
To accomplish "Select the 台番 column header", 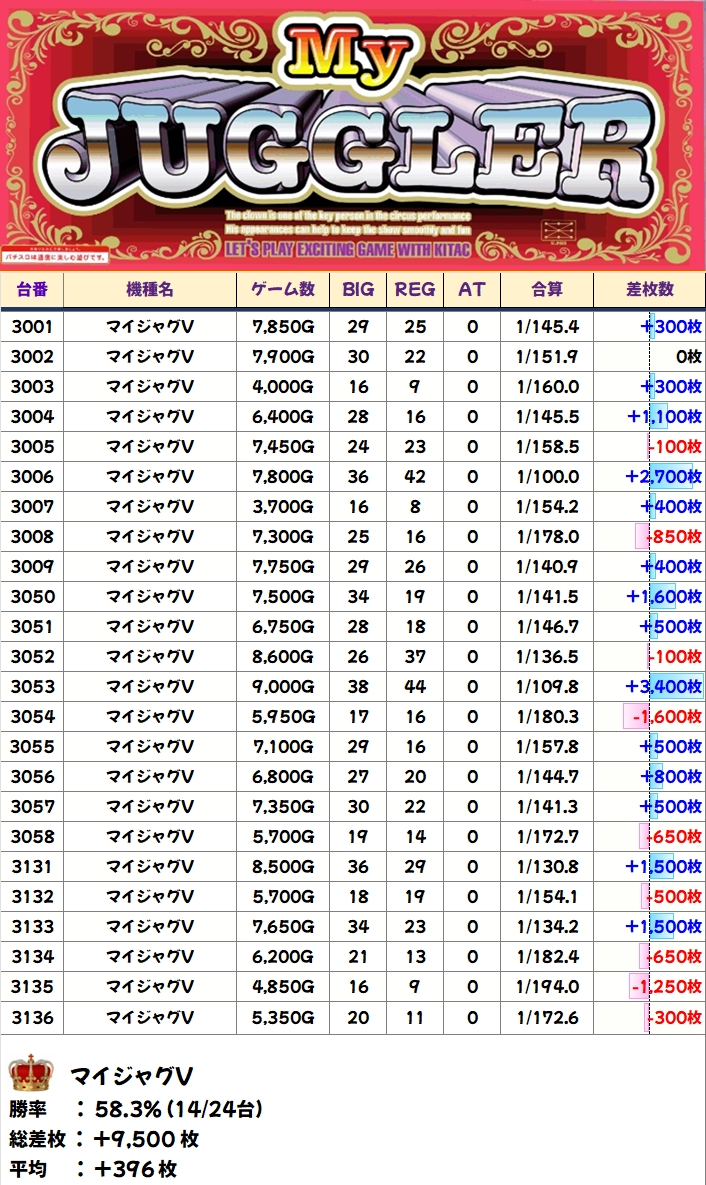I will pos(32,289).
